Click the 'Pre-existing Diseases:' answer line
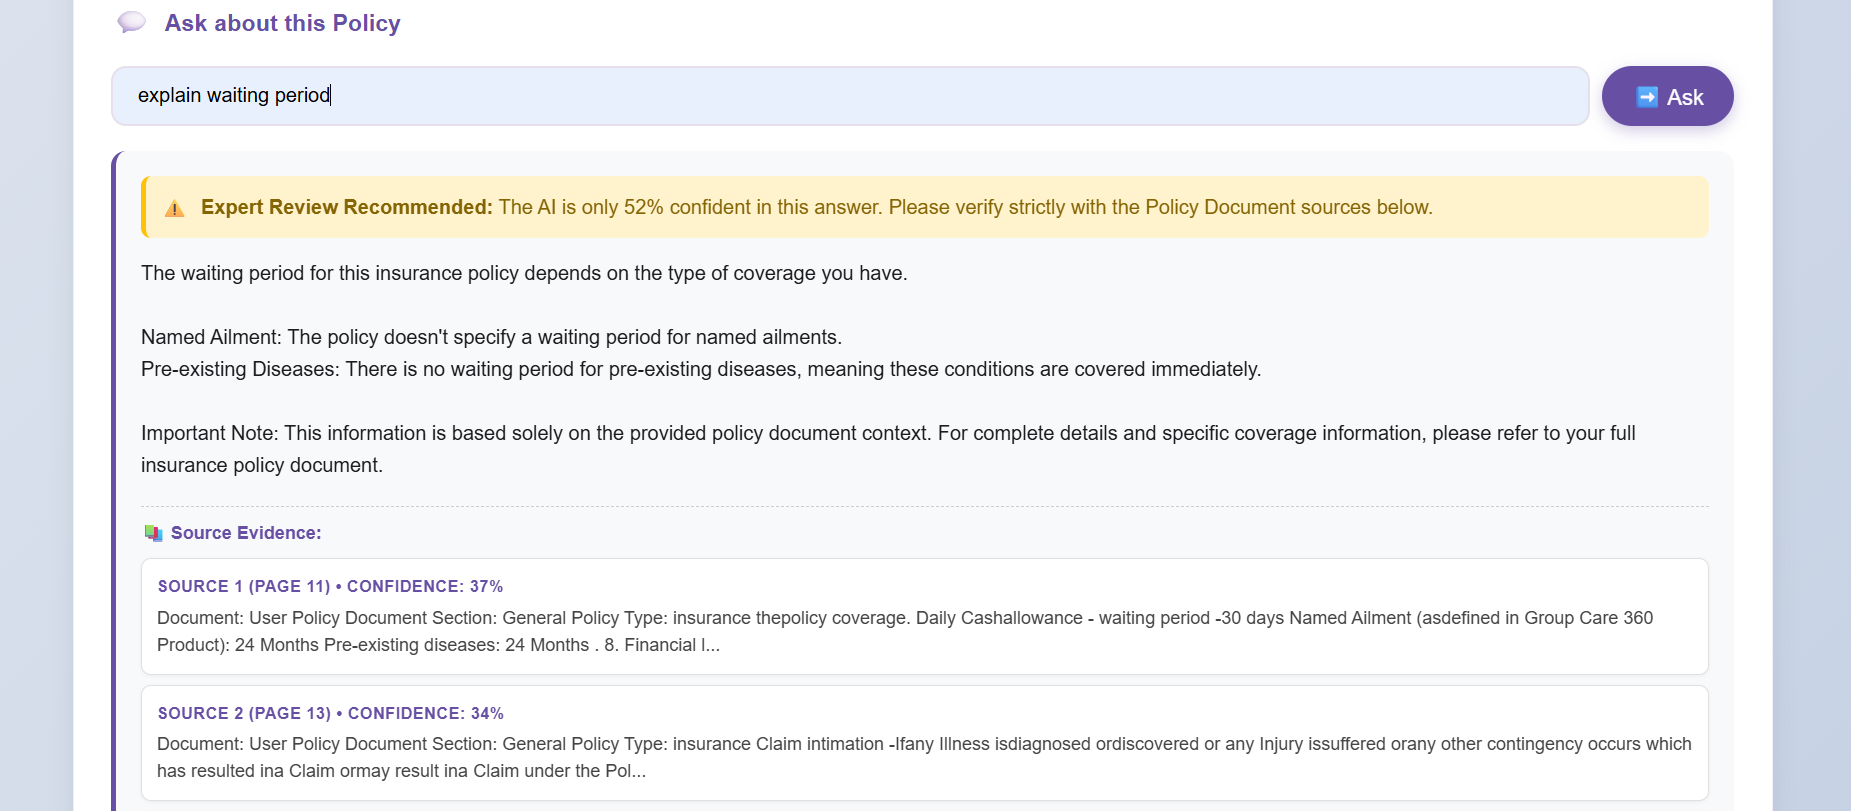The image size is (1851, 811). 701,369
